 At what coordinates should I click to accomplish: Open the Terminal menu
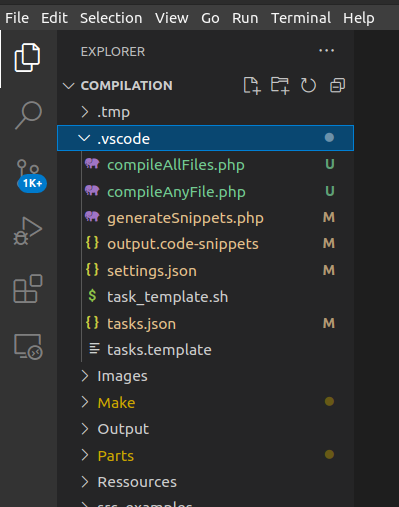tap(301, 18)
